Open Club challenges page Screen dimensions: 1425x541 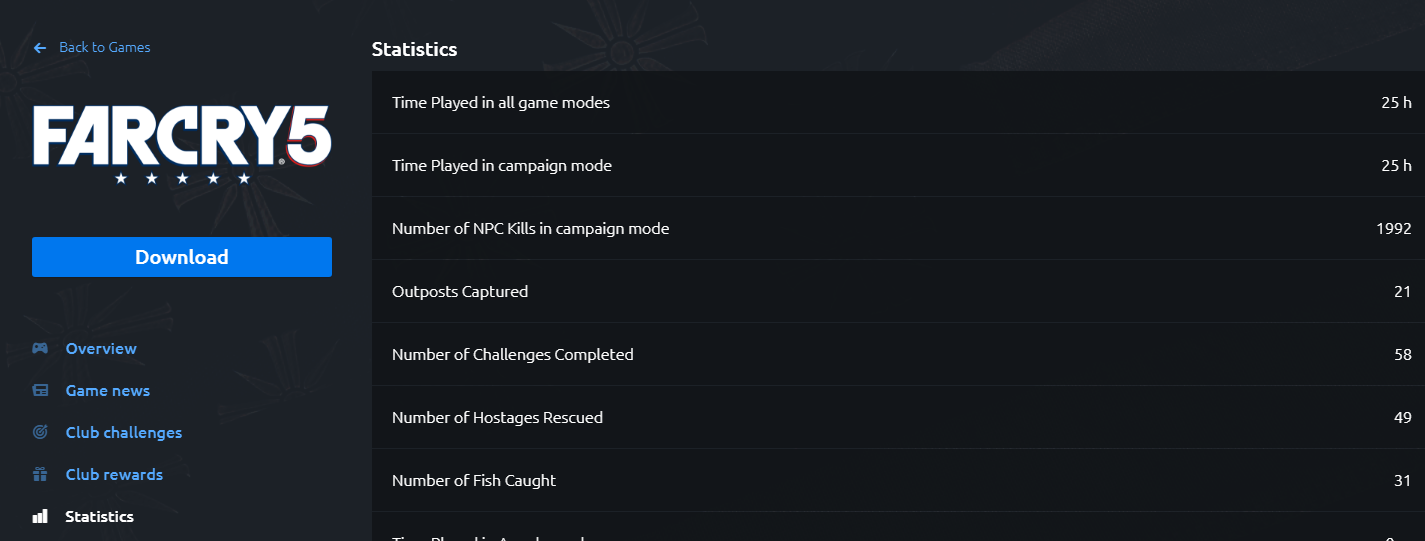(x=124, y=432)
